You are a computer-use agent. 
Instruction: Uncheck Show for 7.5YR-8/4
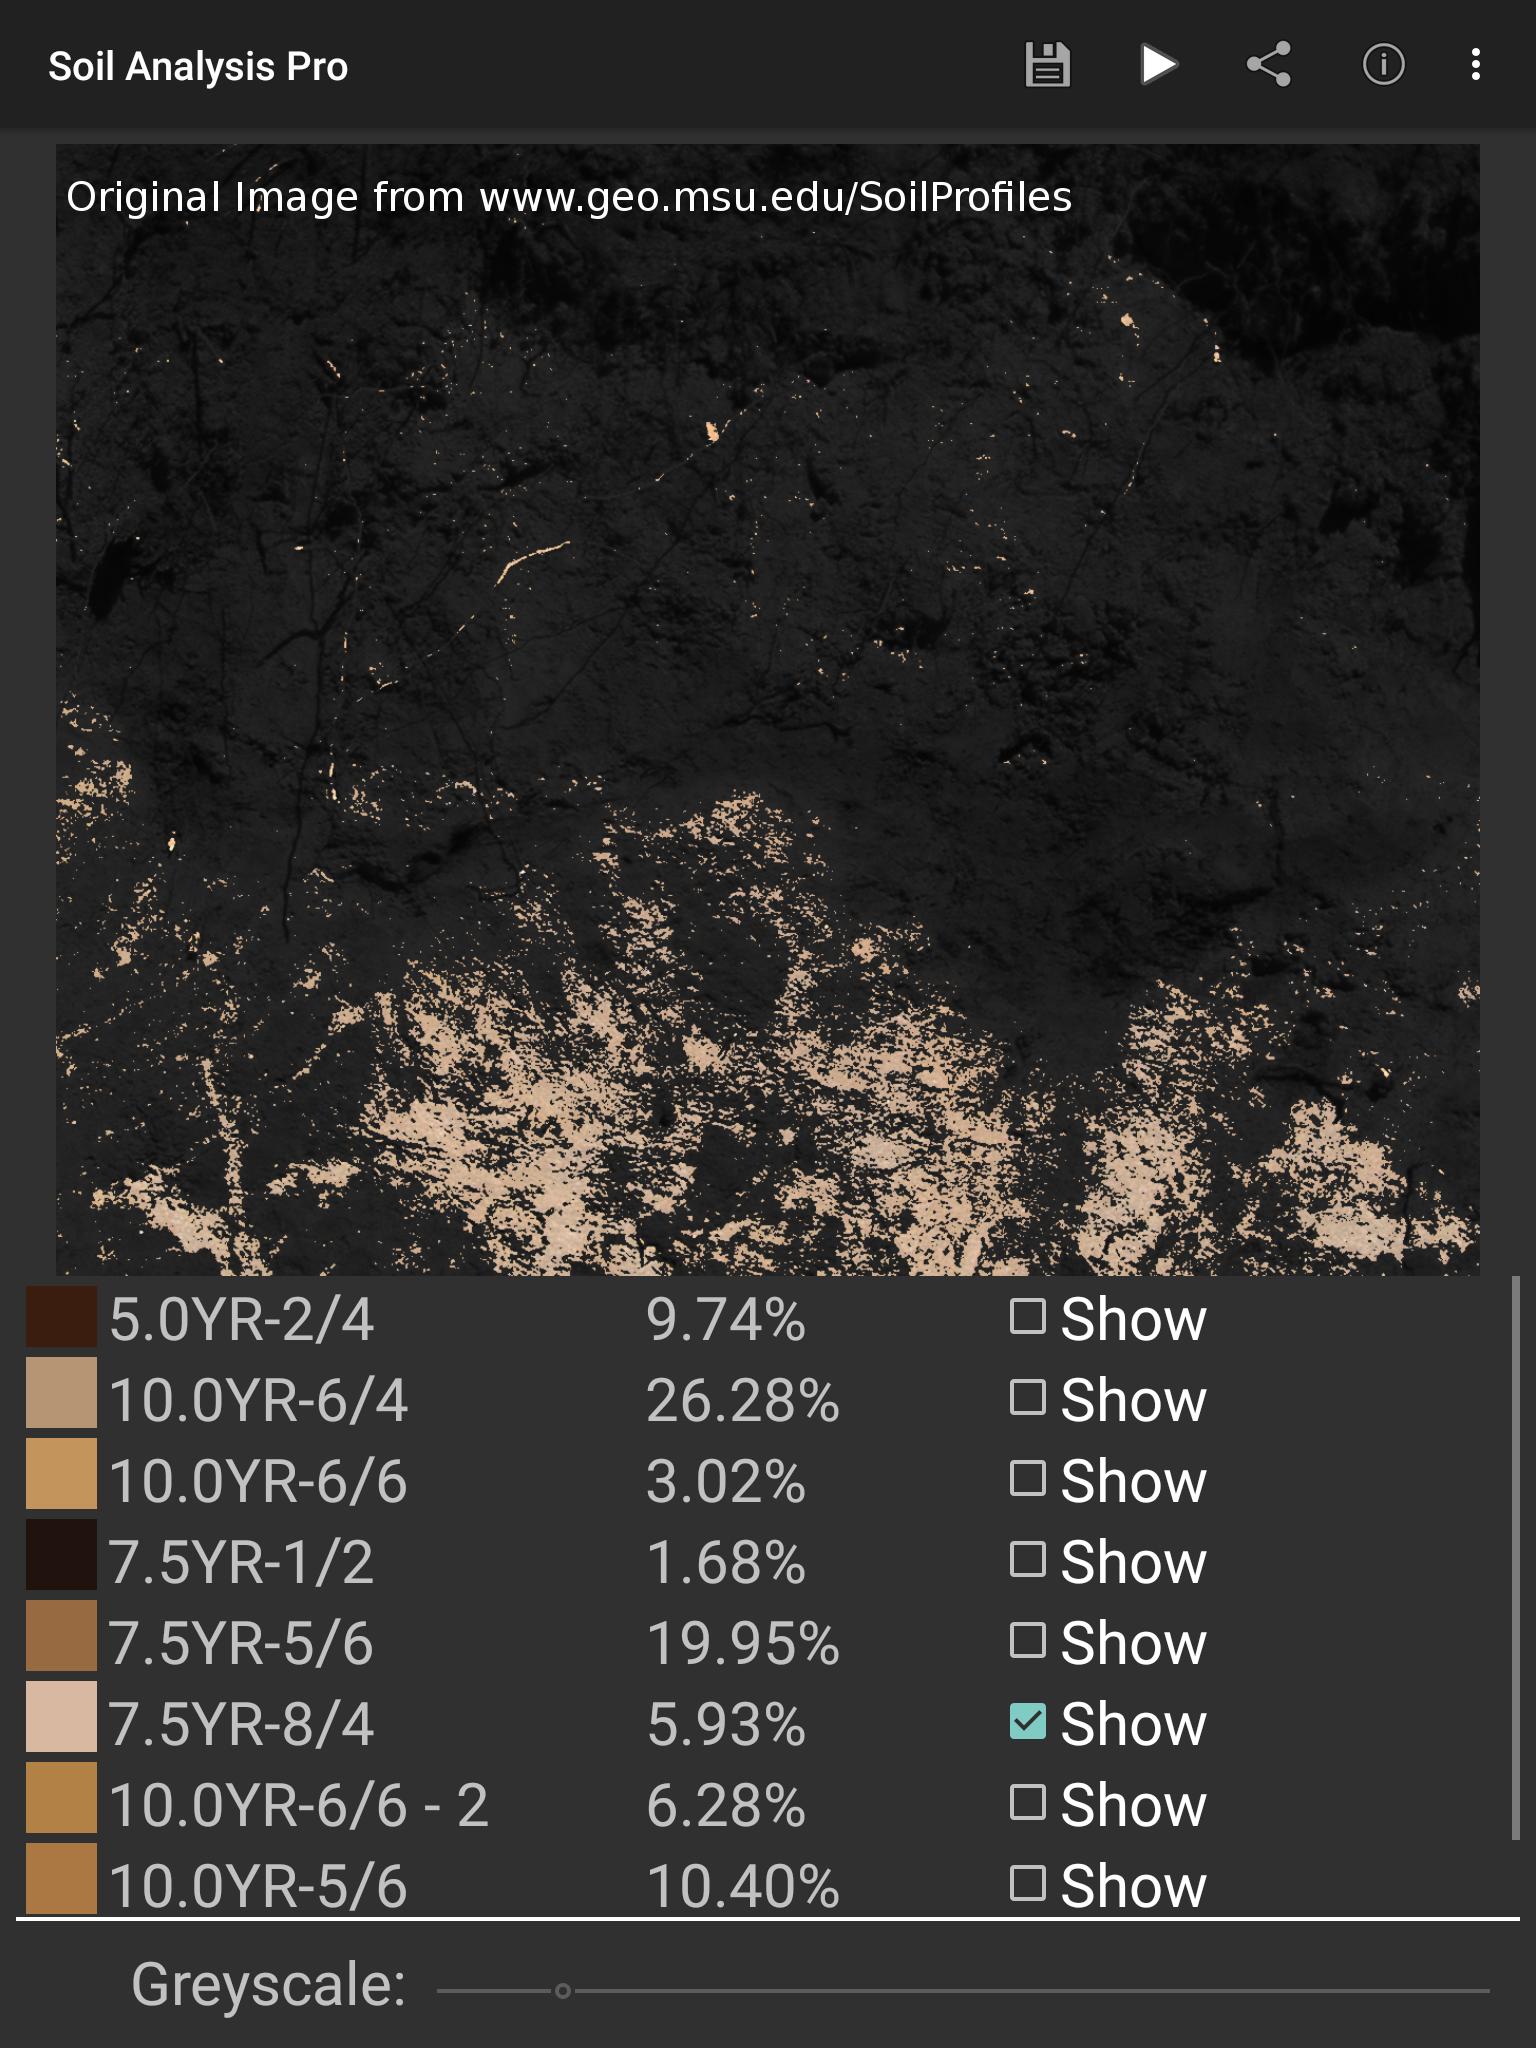[1028, 1722]
